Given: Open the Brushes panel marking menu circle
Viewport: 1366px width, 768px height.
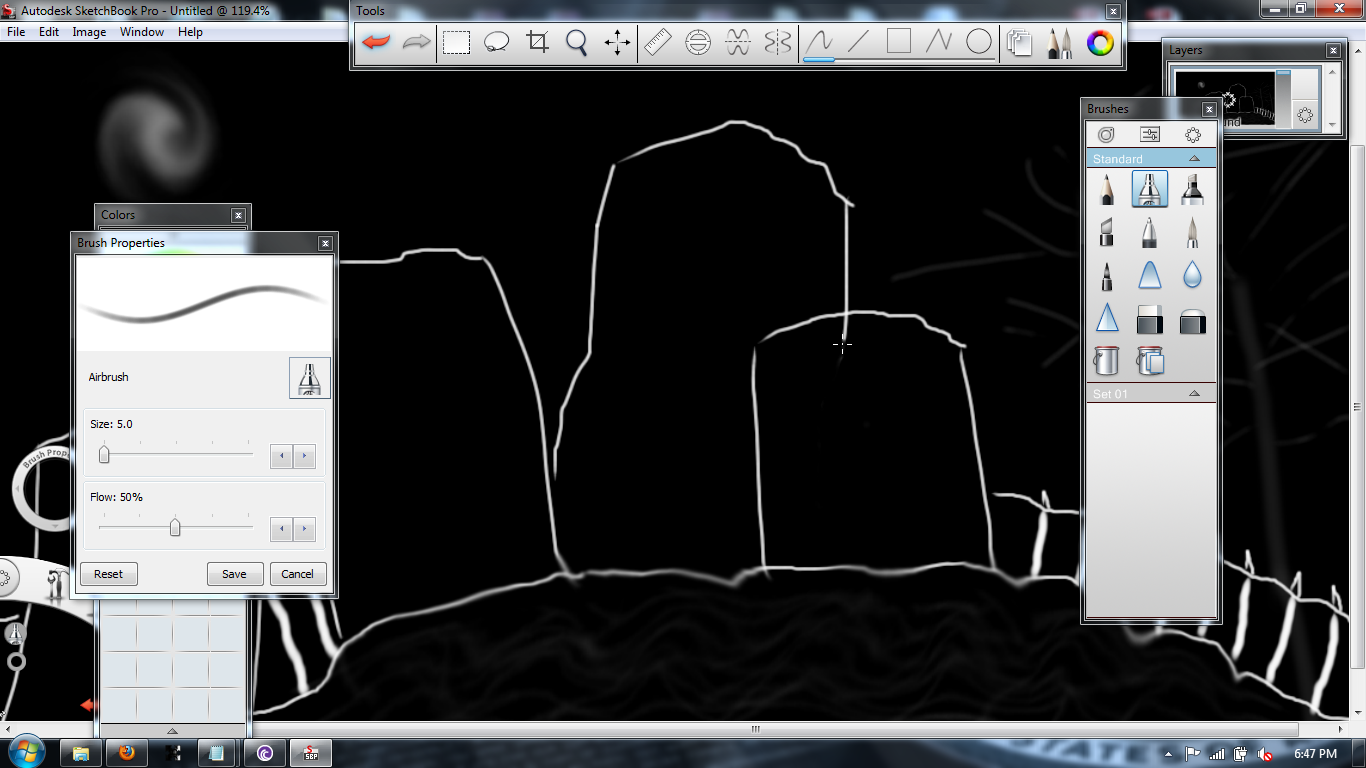Looking at the screenshot, I should [x=1193, y=134].
